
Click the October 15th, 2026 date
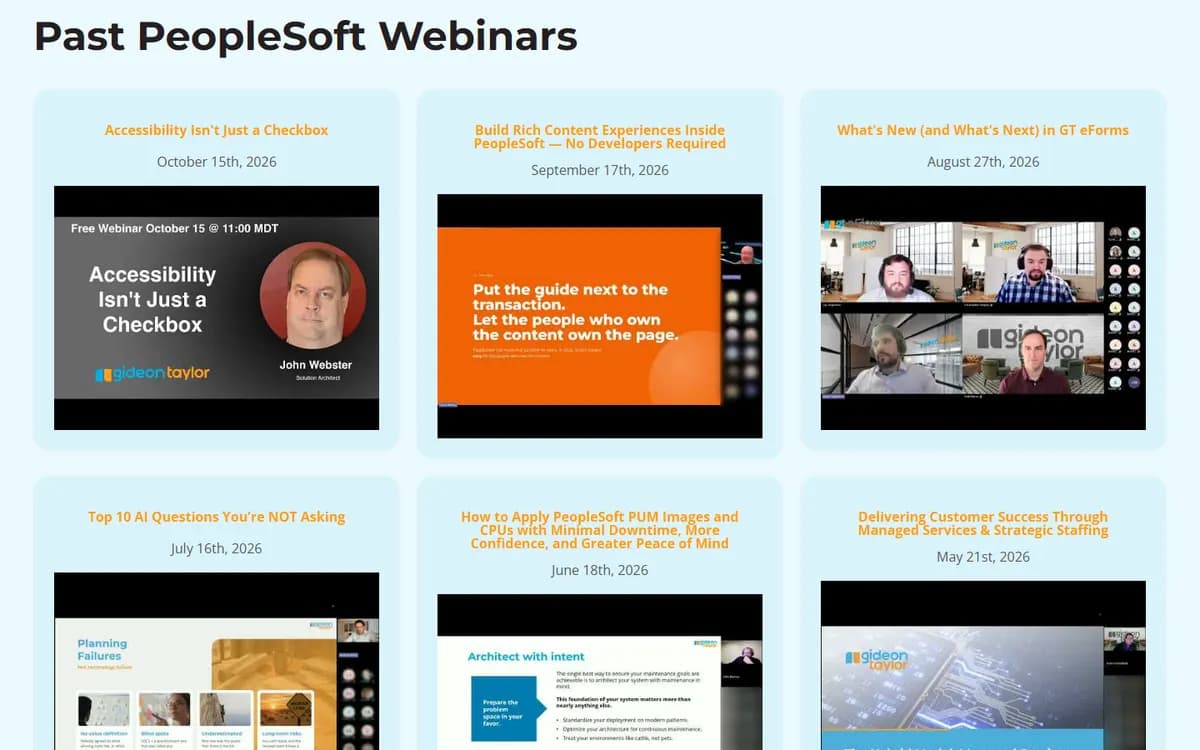pyautogui.click(x=216, y=162)
